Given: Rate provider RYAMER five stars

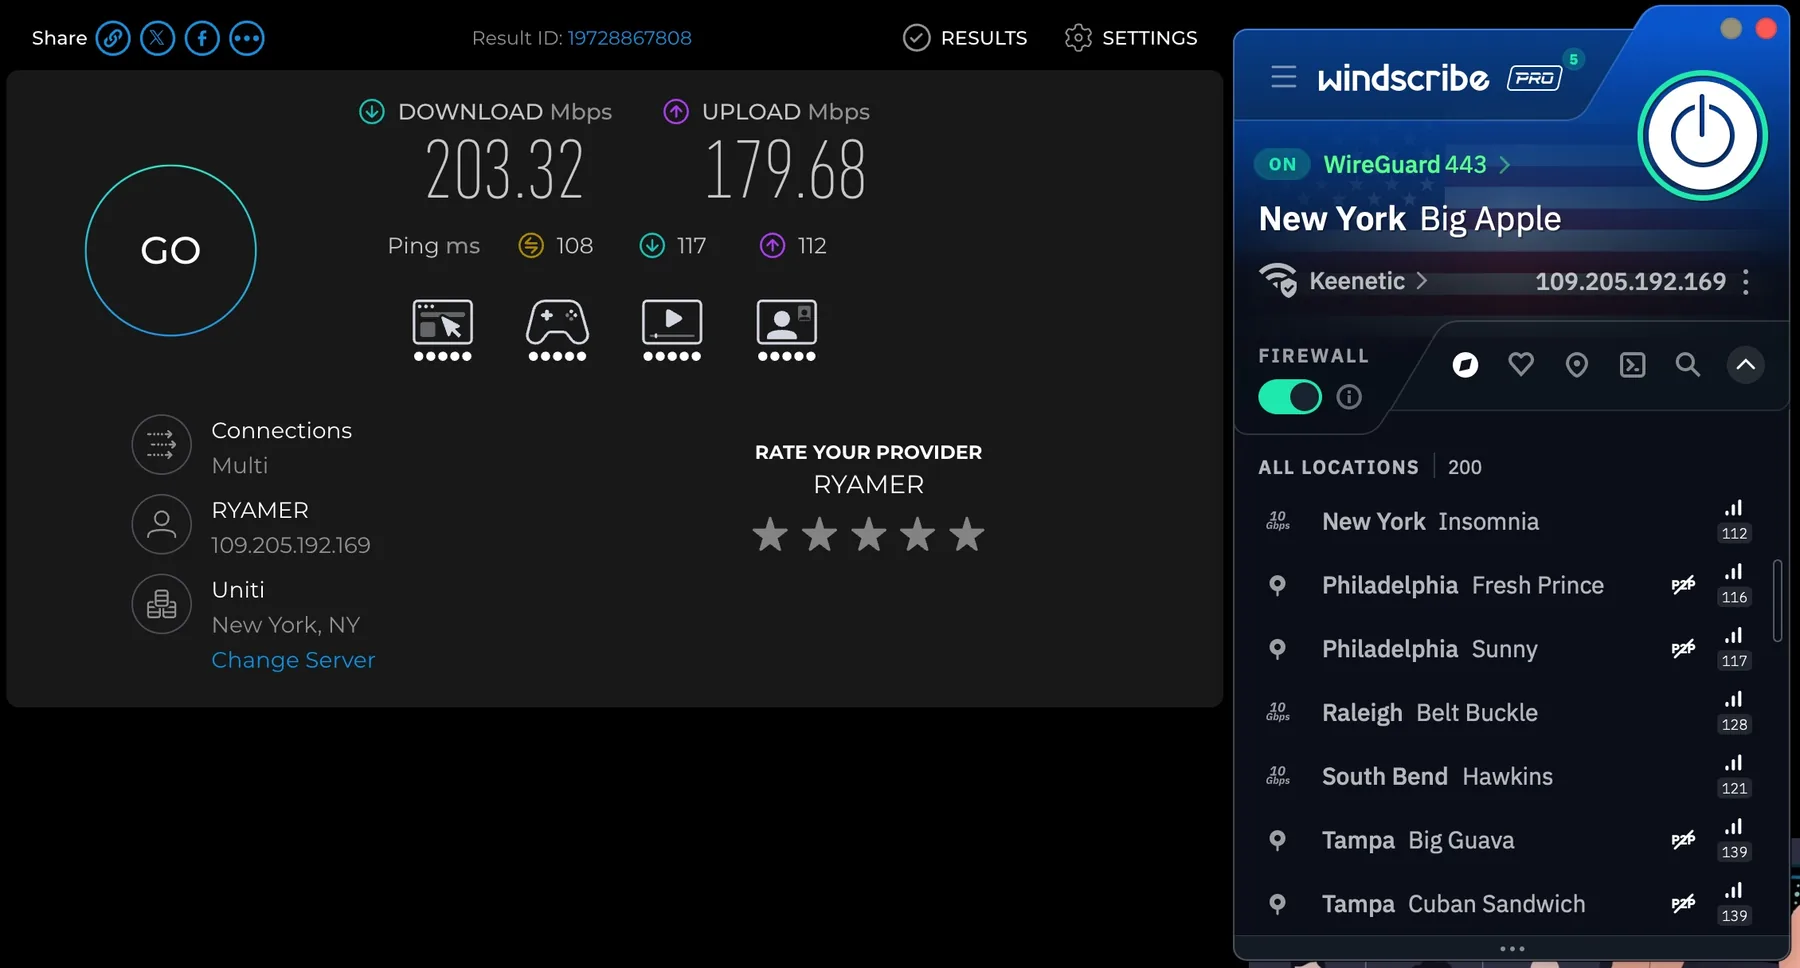Looking at the screenshot, I should pos(967,535).
